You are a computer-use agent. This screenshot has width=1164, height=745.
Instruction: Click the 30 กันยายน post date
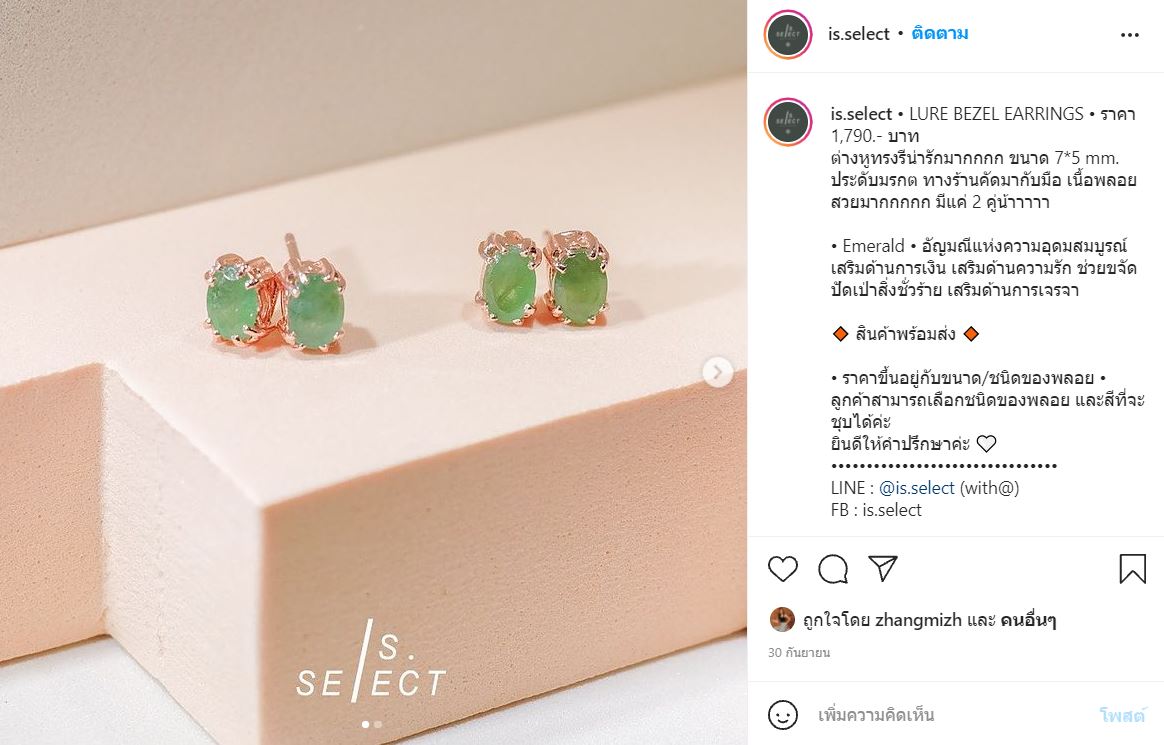click(799, 652)
